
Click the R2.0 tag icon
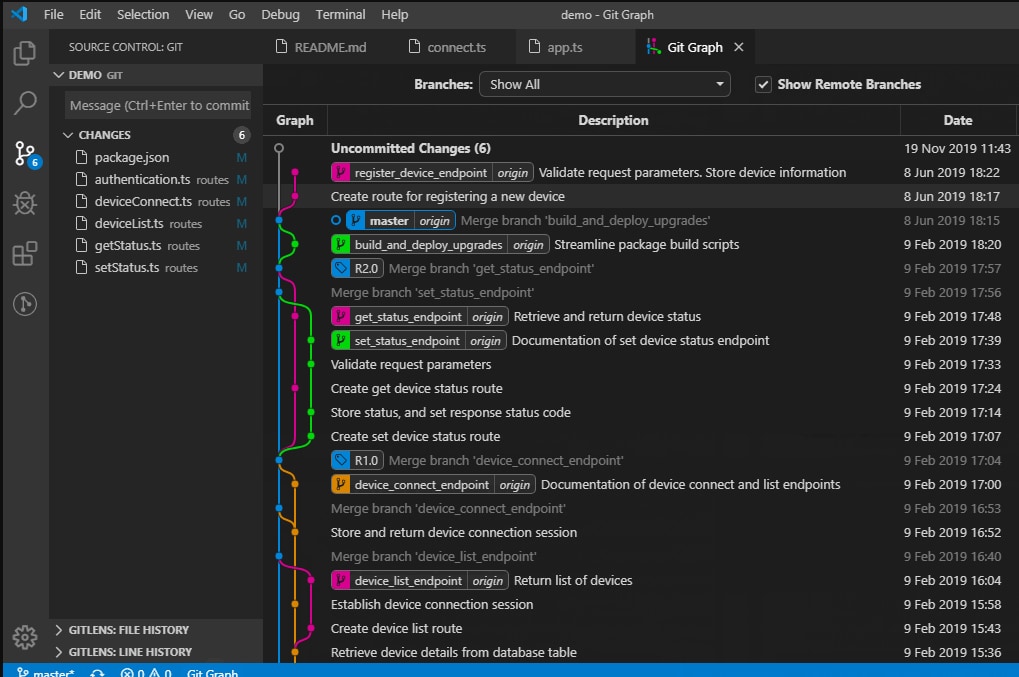[x=340, y=268]
